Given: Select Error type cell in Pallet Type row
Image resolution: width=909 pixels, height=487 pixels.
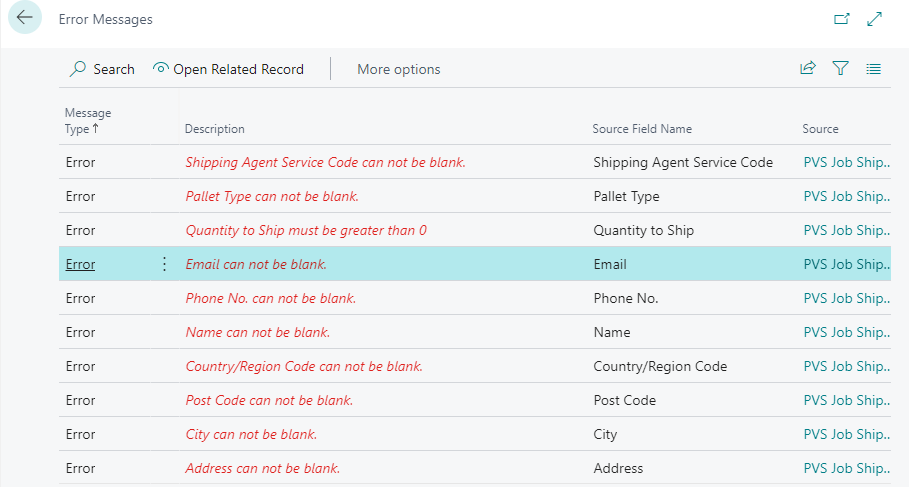Looking at the screenshot, I should point(80,197).
